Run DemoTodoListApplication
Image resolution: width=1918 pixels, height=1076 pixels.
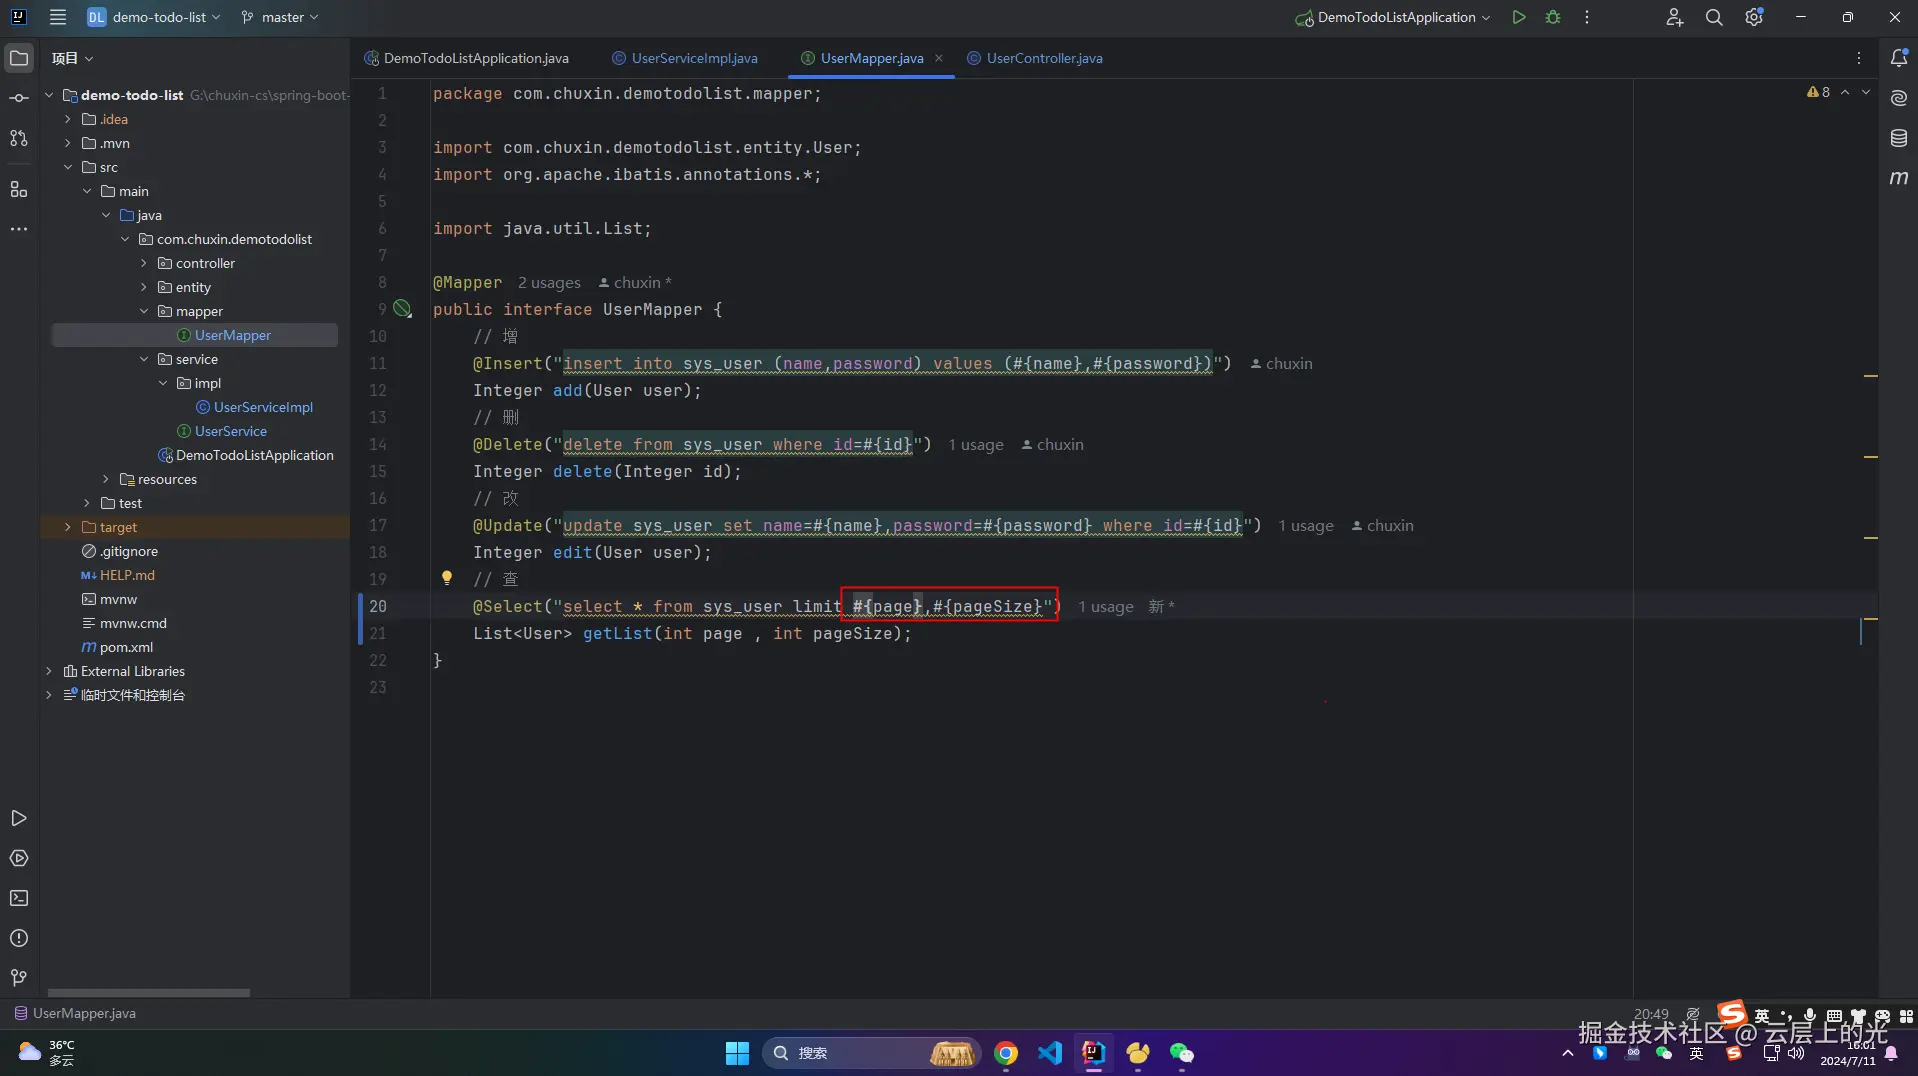pyautogui.click(x=1519, y=17)
